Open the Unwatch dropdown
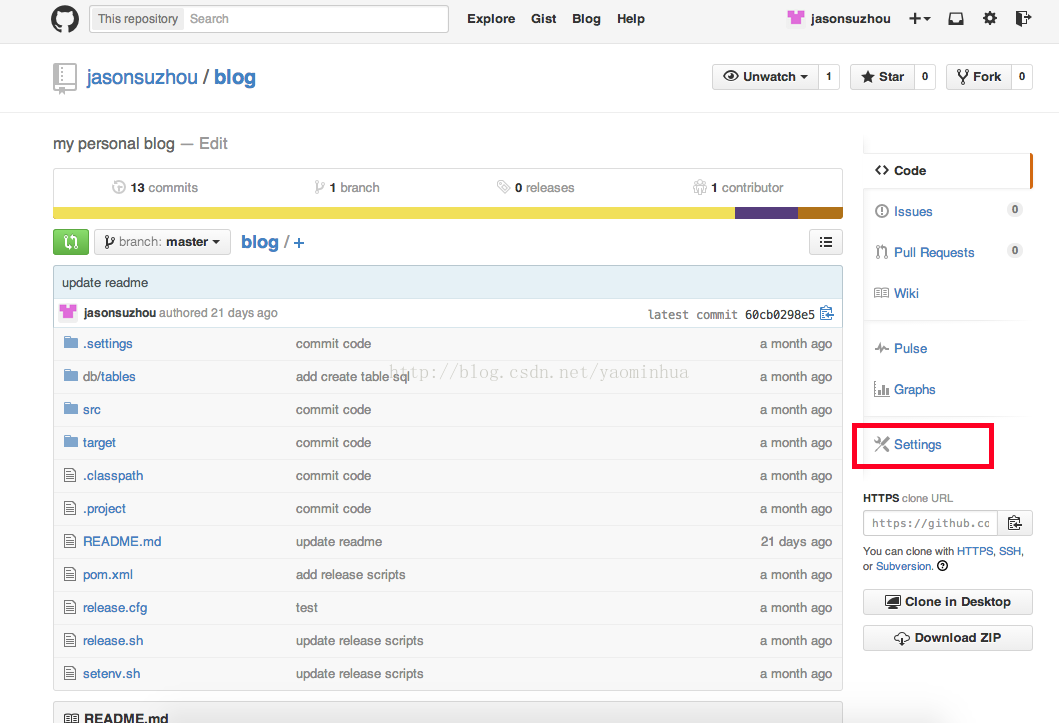Viewport: 1059px width, 723px height. pos(765,77)
